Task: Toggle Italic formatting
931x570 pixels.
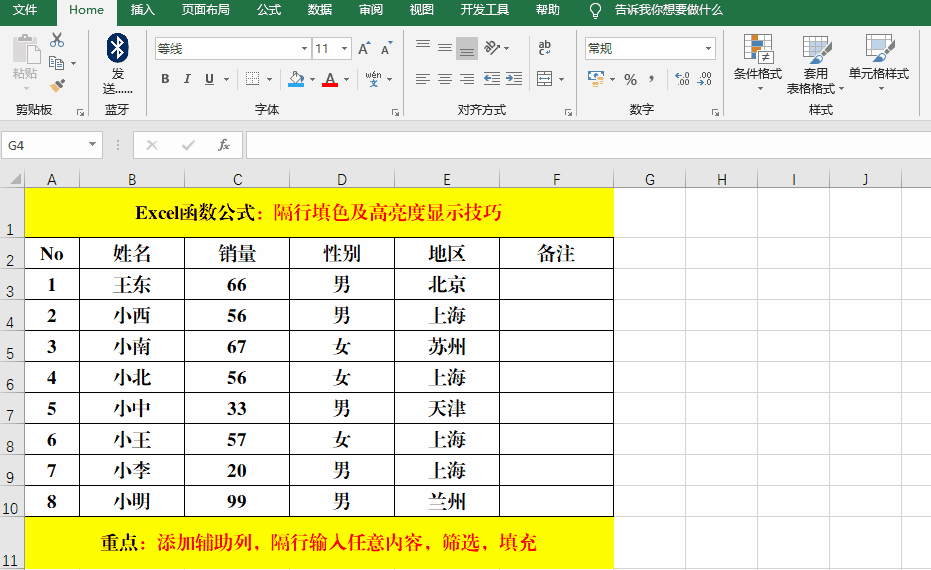Action: 188,79
